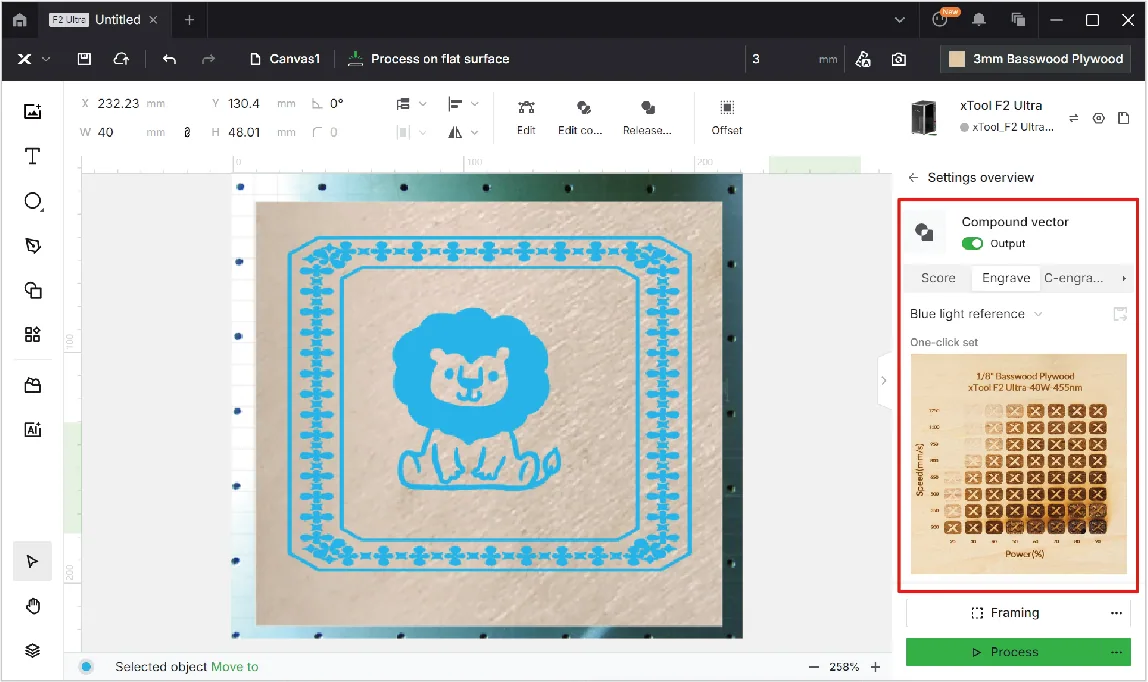Switch to the Score tab
The image size is (1148, 682).
(x=938, y=278)
